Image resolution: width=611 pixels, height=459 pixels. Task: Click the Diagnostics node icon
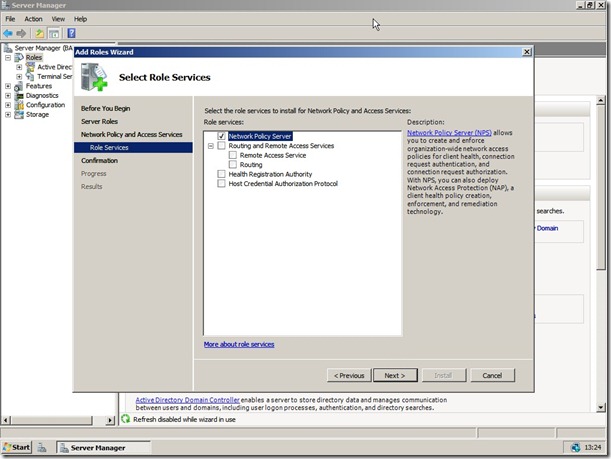[19, 95]
